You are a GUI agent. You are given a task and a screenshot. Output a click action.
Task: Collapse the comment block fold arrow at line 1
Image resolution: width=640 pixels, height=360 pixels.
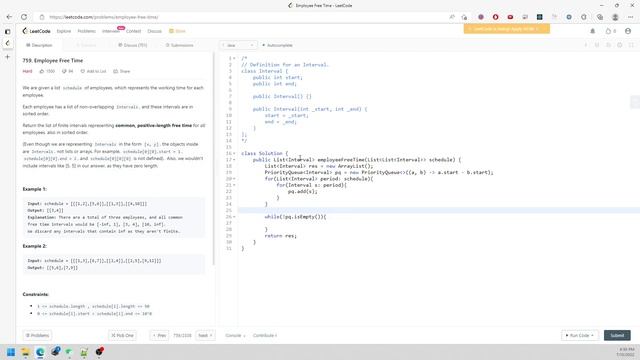click(x=234, y=58)
